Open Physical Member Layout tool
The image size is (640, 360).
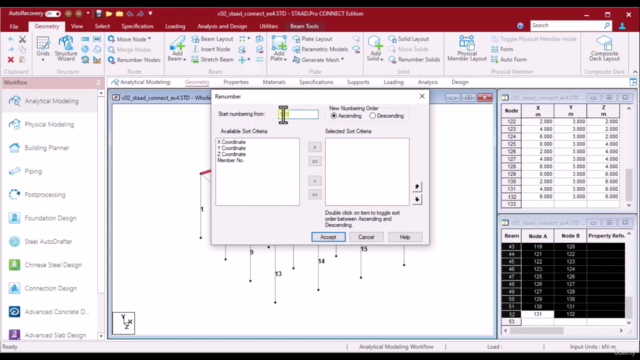[467, 49]
